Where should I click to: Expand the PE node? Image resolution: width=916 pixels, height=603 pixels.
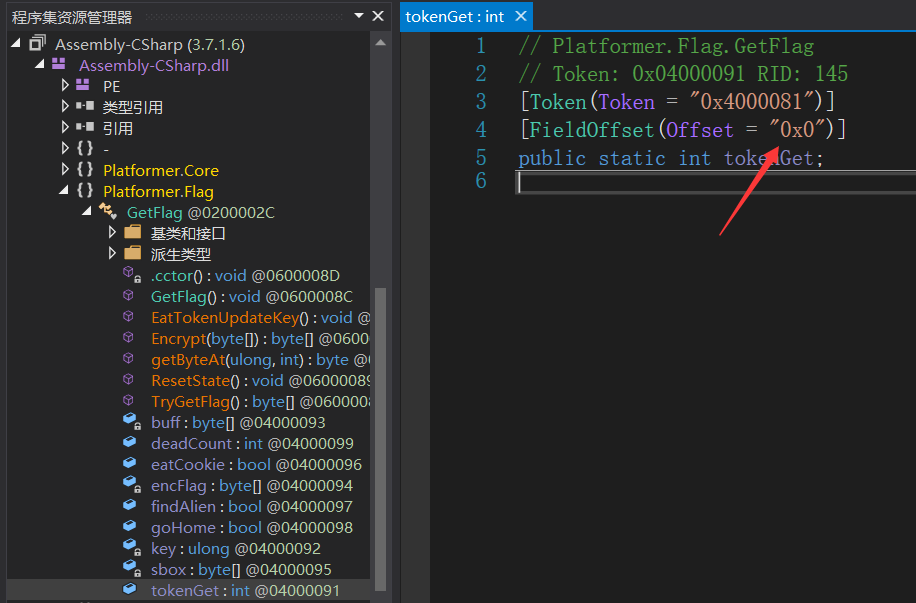65,85
